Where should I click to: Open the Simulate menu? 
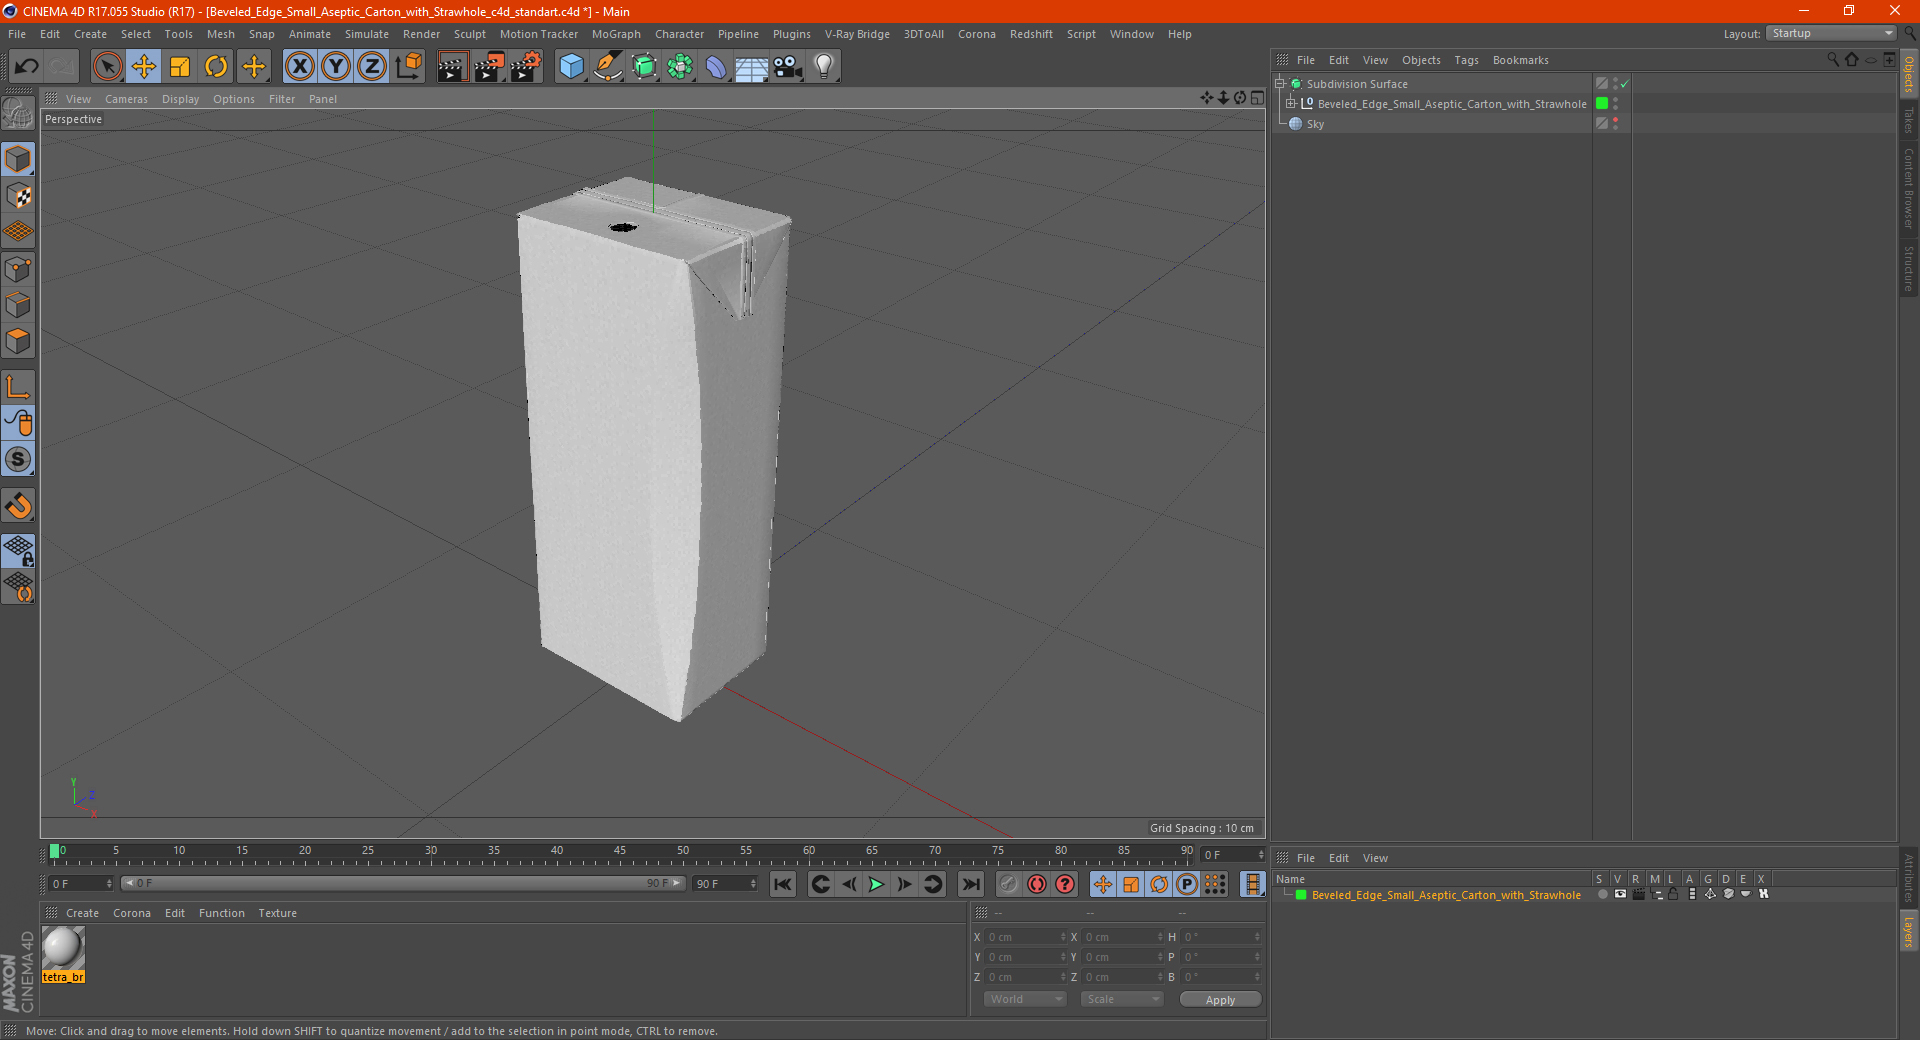click(367, 34)
